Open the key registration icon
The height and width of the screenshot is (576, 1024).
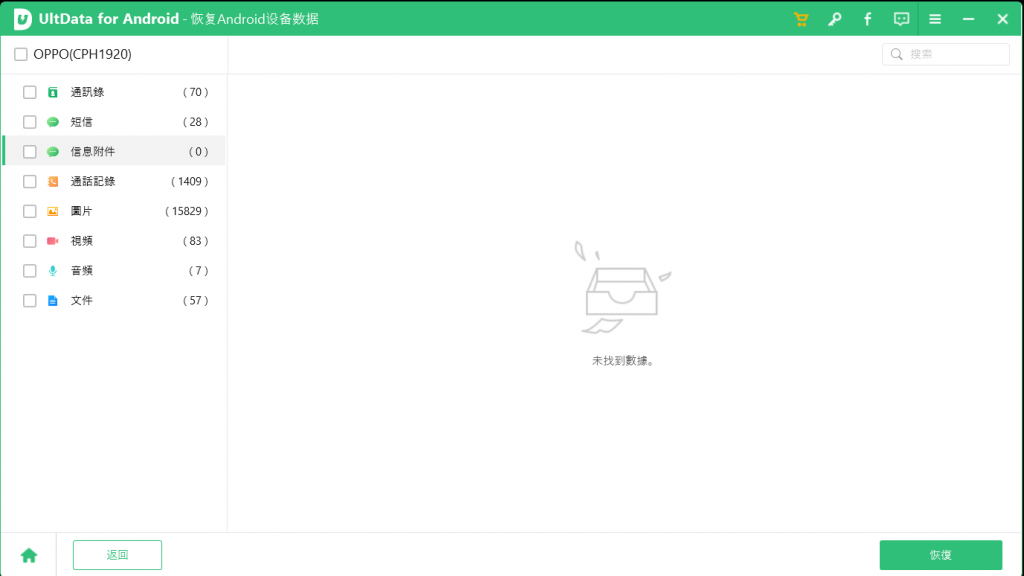835,19
